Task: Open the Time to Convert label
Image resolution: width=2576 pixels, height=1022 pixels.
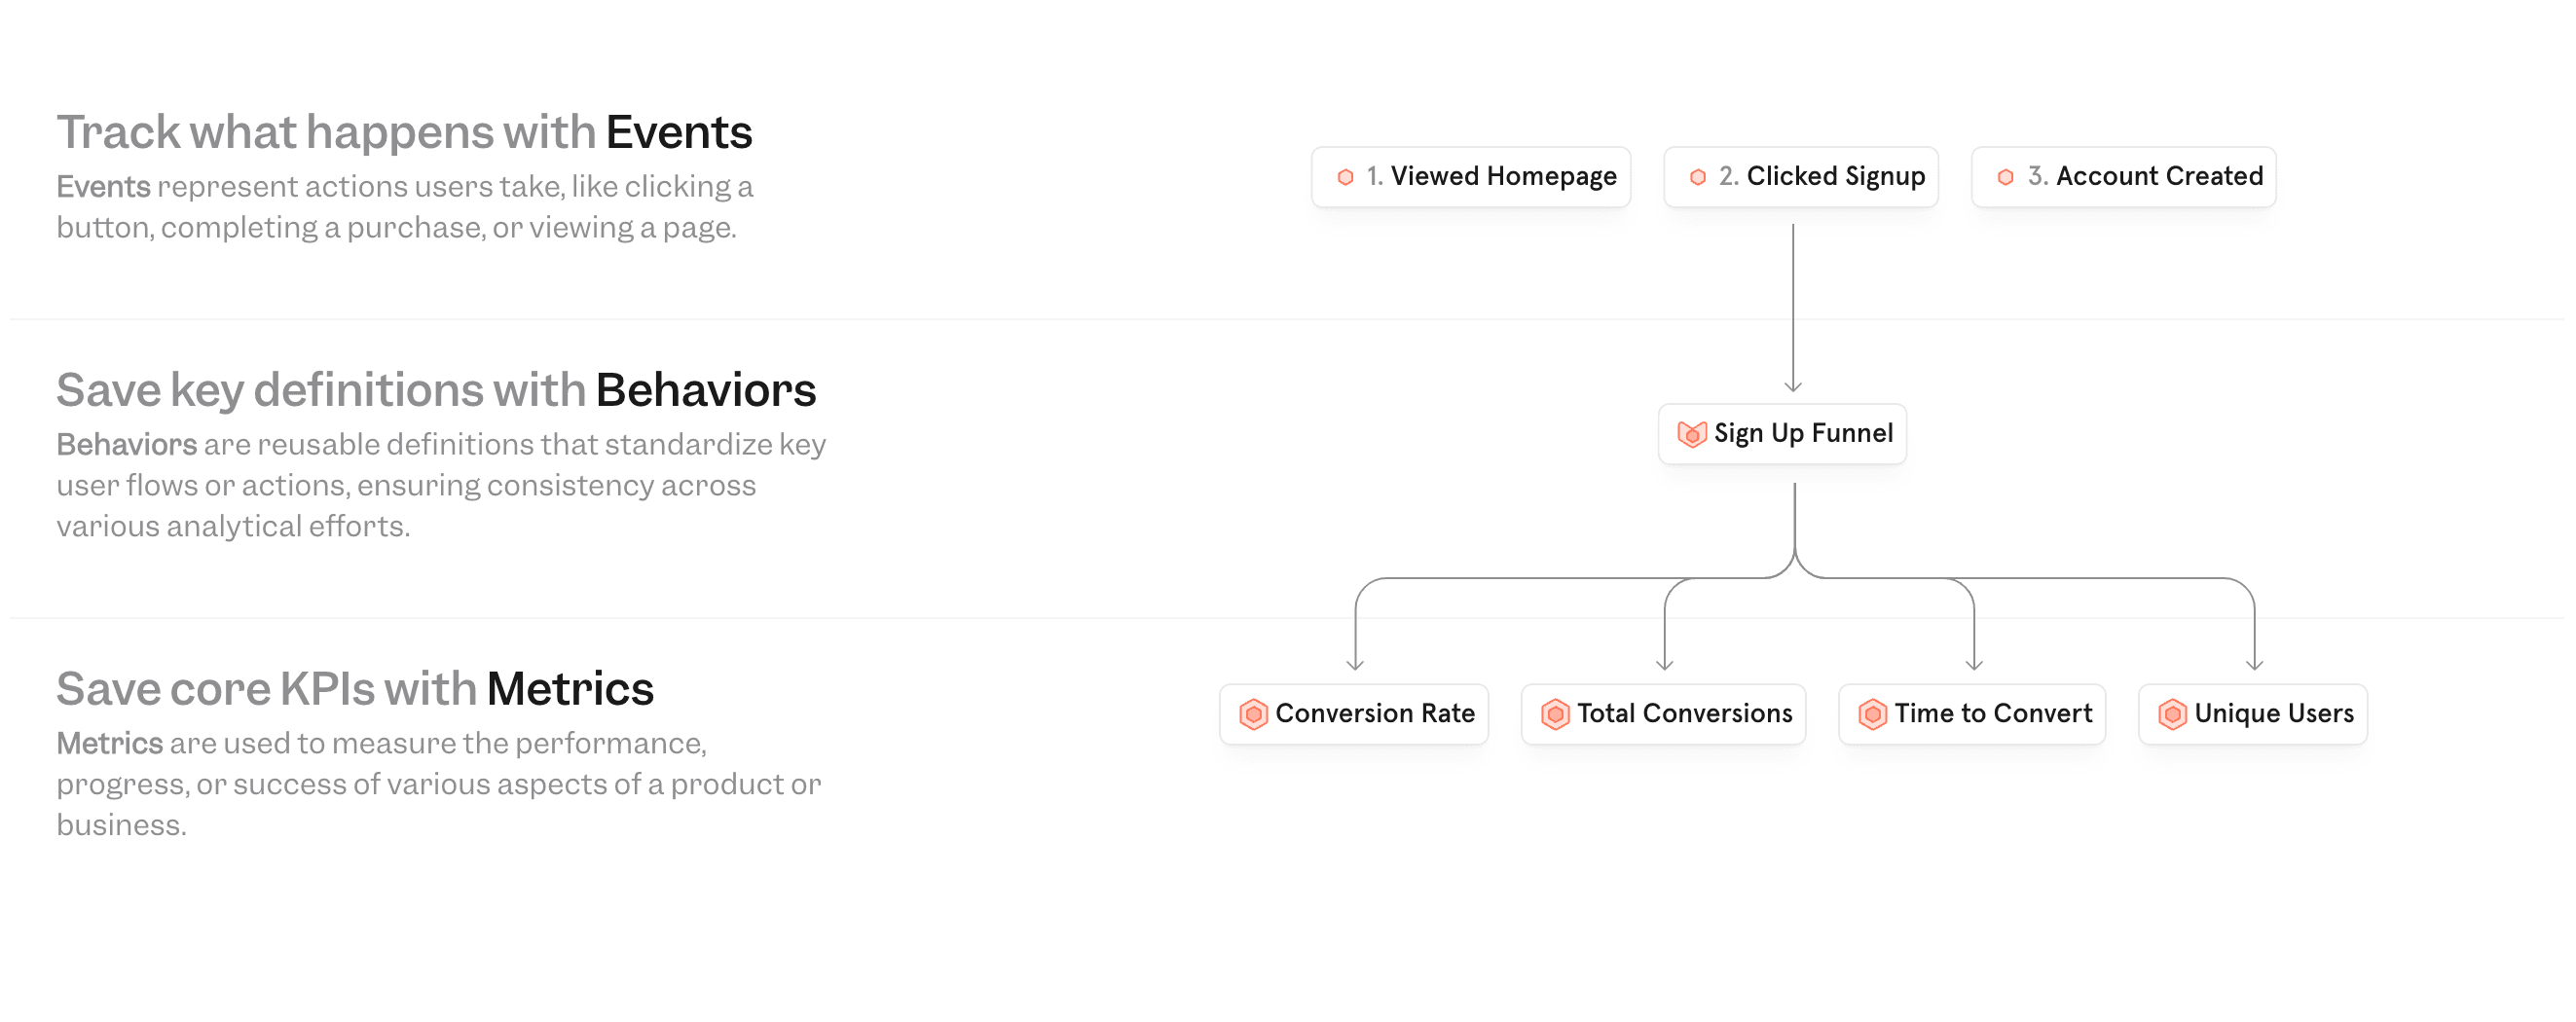Action: 1992,714
